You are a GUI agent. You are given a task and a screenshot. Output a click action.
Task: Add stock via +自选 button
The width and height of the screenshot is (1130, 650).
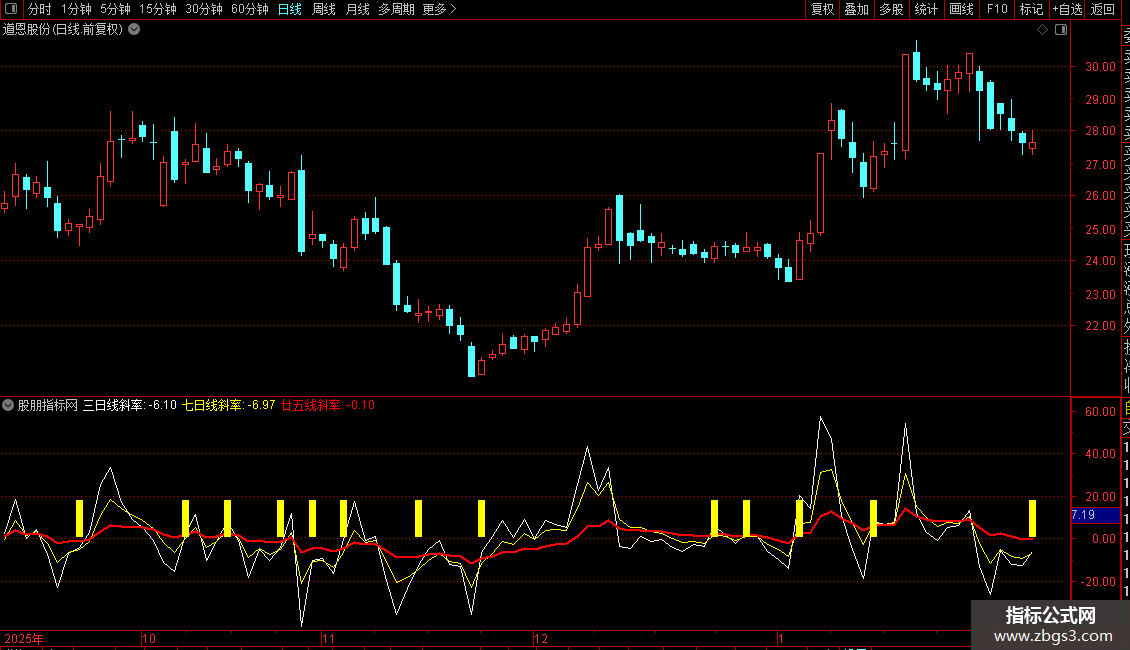pyautogui.click(x=1067, y=9)
